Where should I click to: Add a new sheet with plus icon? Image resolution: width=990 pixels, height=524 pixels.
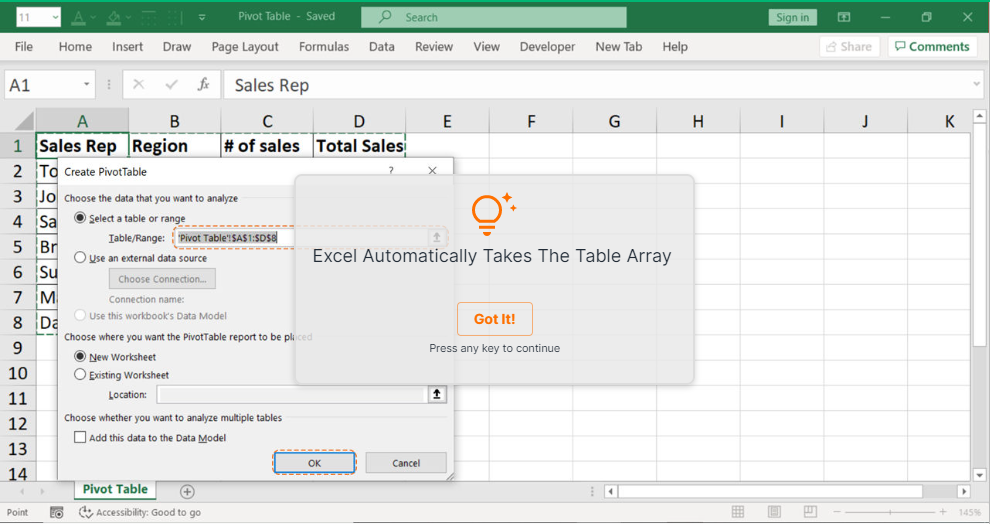click(188, 491)
